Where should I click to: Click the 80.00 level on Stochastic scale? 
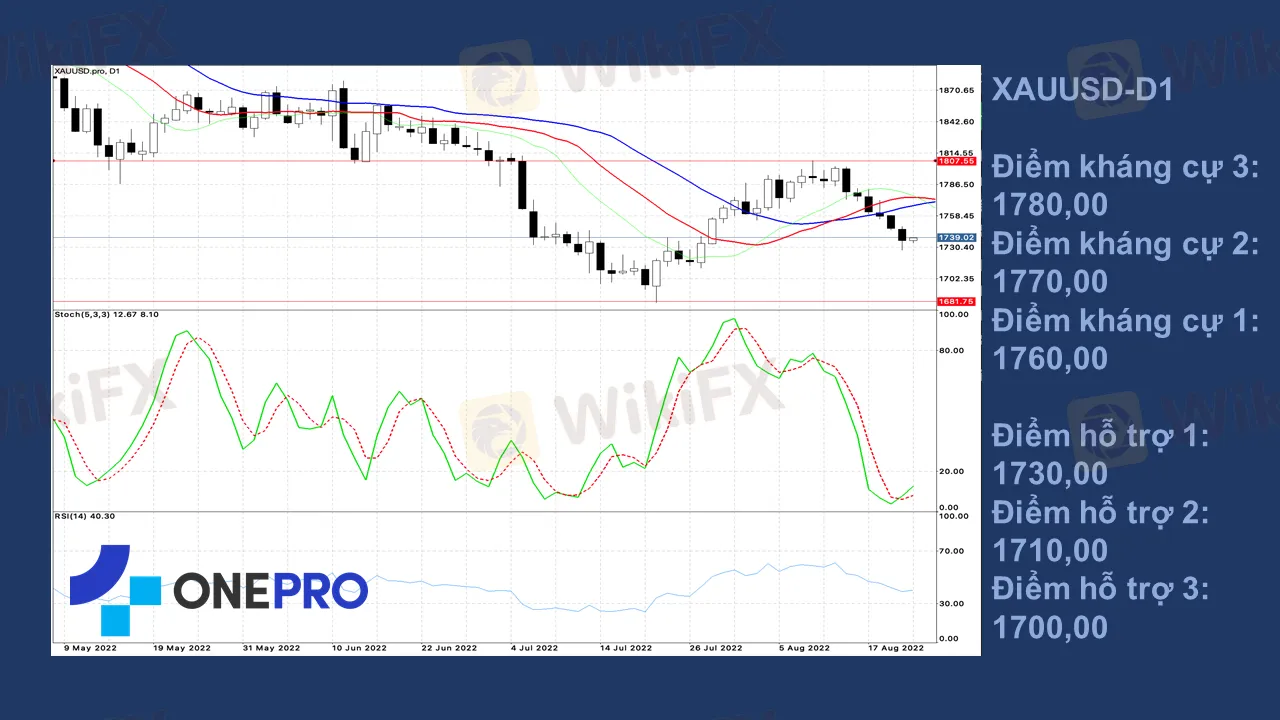click(x=952, y=351)
